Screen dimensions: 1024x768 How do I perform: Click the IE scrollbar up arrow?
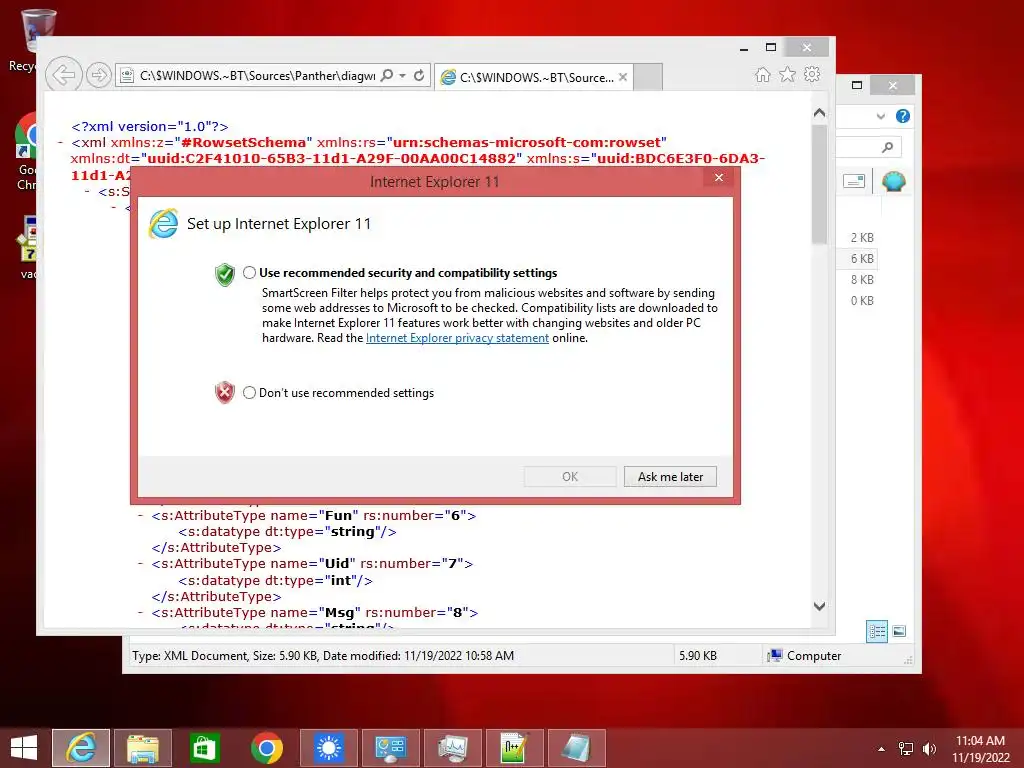point(820,113)
